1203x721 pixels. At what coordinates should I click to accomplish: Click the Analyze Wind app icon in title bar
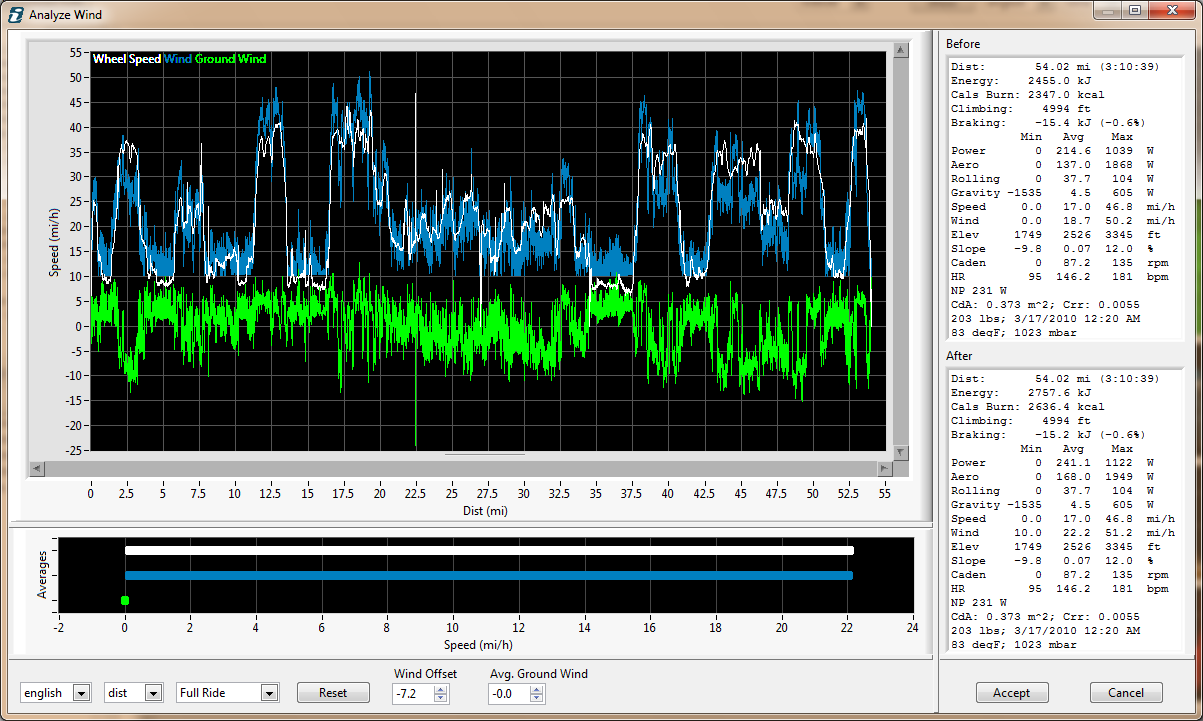click(x=16, y=14)
